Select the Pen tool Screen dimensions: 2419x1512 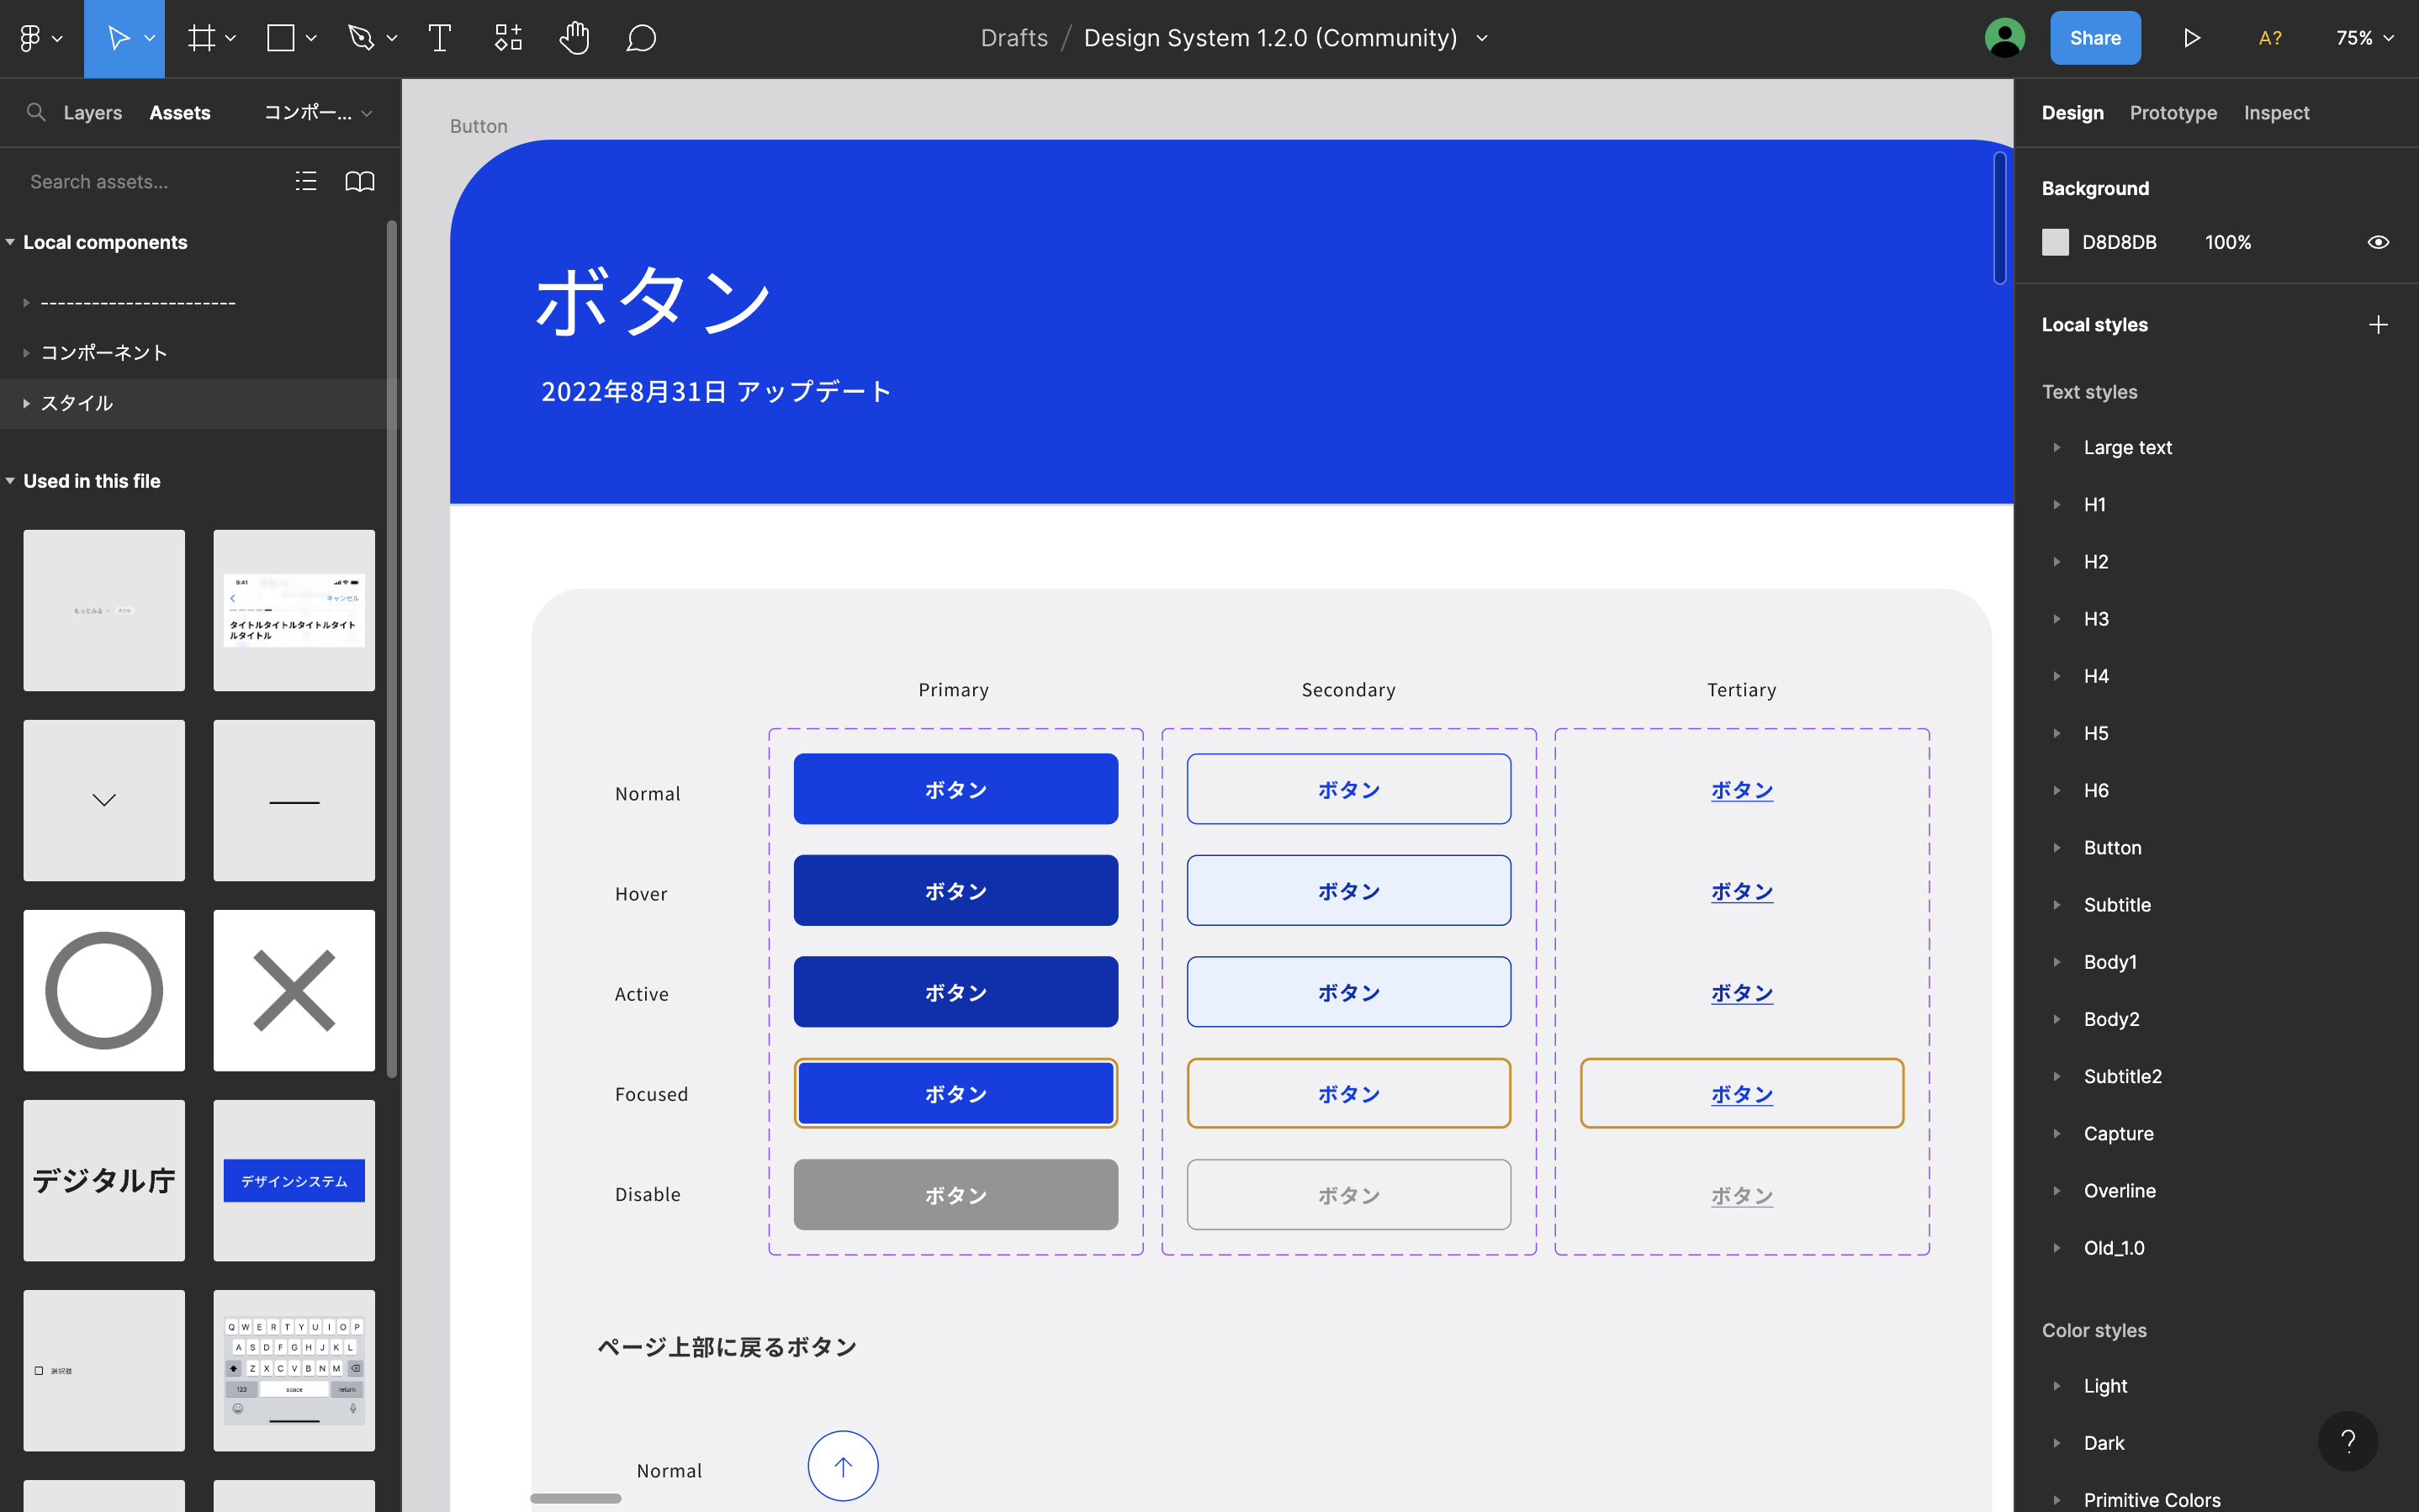tap(360, 38)
